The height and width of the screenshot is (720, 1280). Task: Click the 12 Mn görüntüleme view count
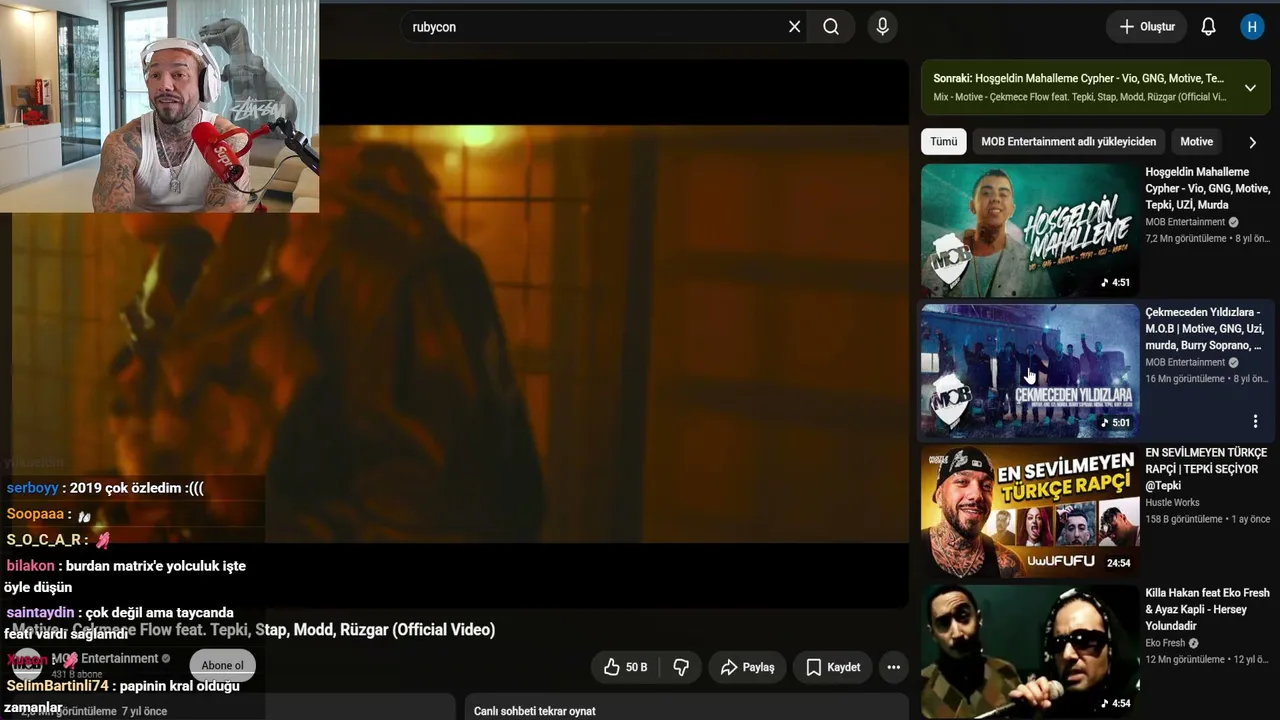1185,659
